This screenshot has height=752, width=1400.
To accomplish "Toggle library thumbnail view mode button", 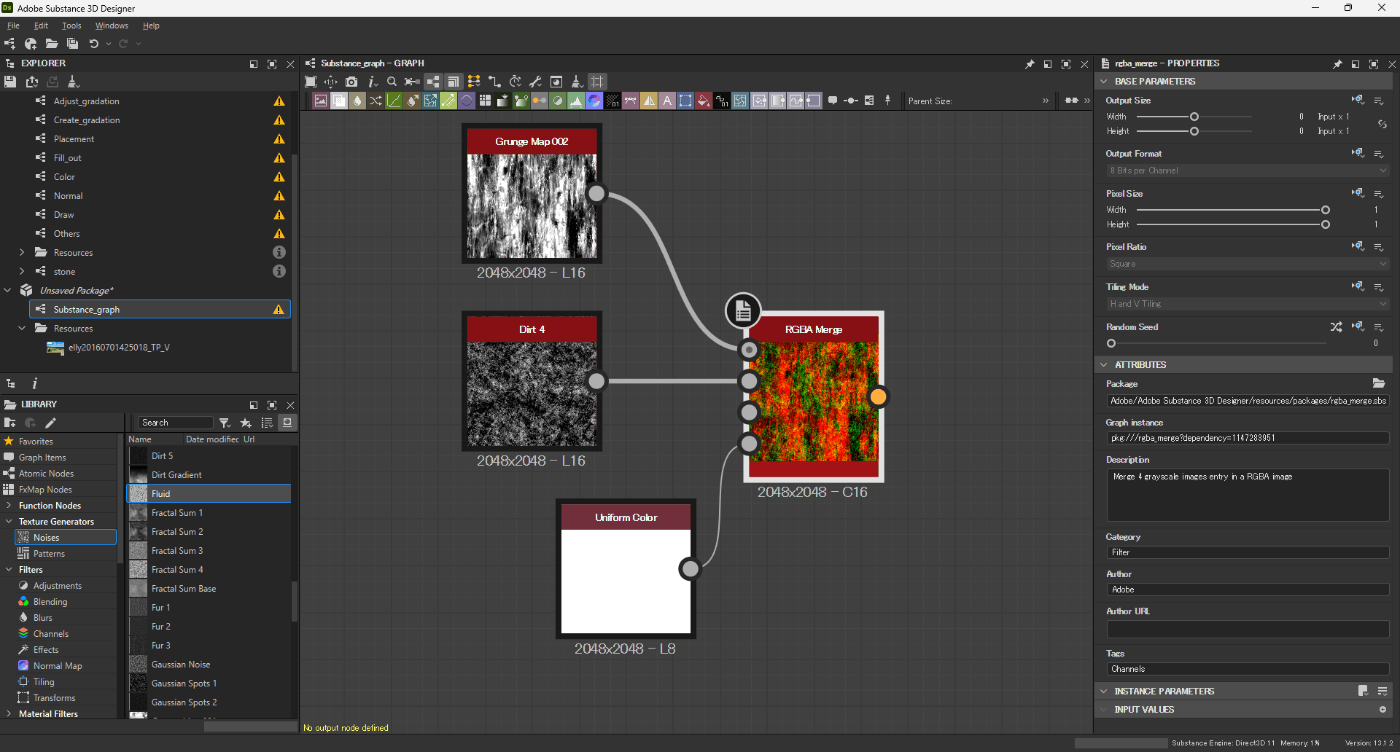I will click(287, 423).
